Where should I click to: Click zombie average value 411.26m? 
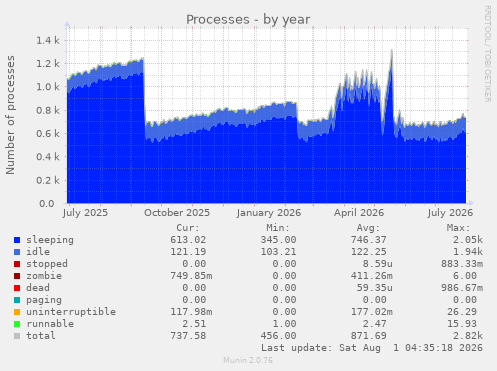pyautogui.click(x=371, y=276)
